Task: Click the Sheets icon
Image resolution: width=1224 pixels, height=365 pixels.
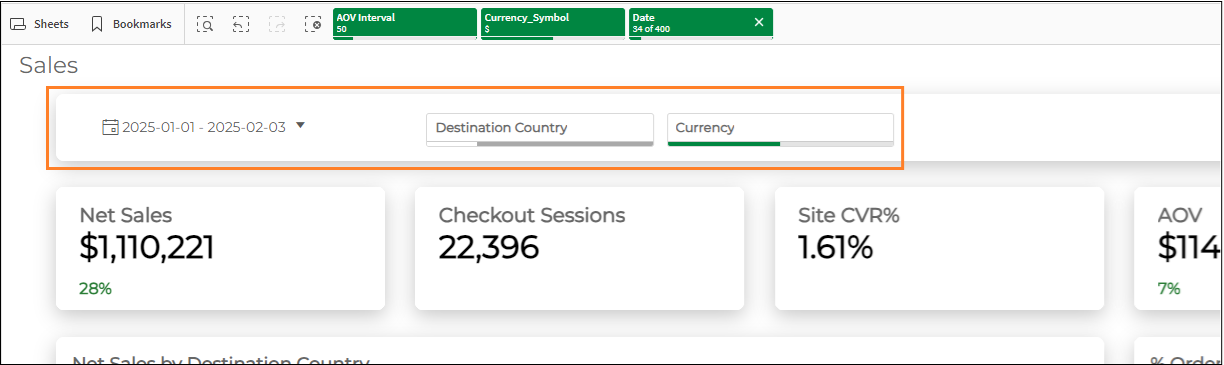Action: pyautogui.click(x=18, y=23)
